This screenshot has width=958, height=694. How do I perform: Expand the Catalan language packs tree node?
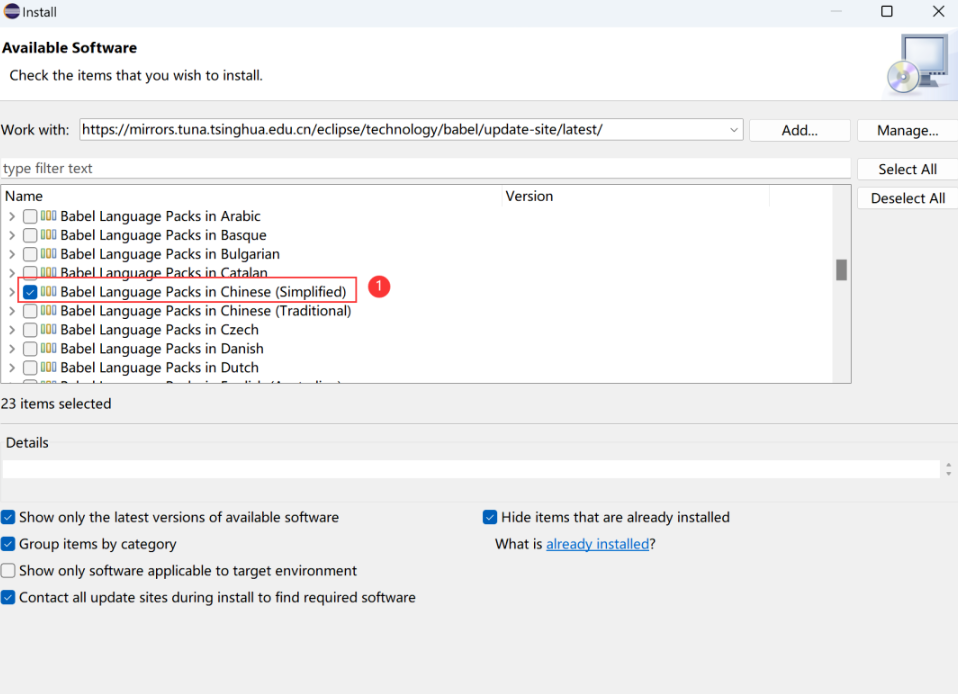click(x=12, y=272)
